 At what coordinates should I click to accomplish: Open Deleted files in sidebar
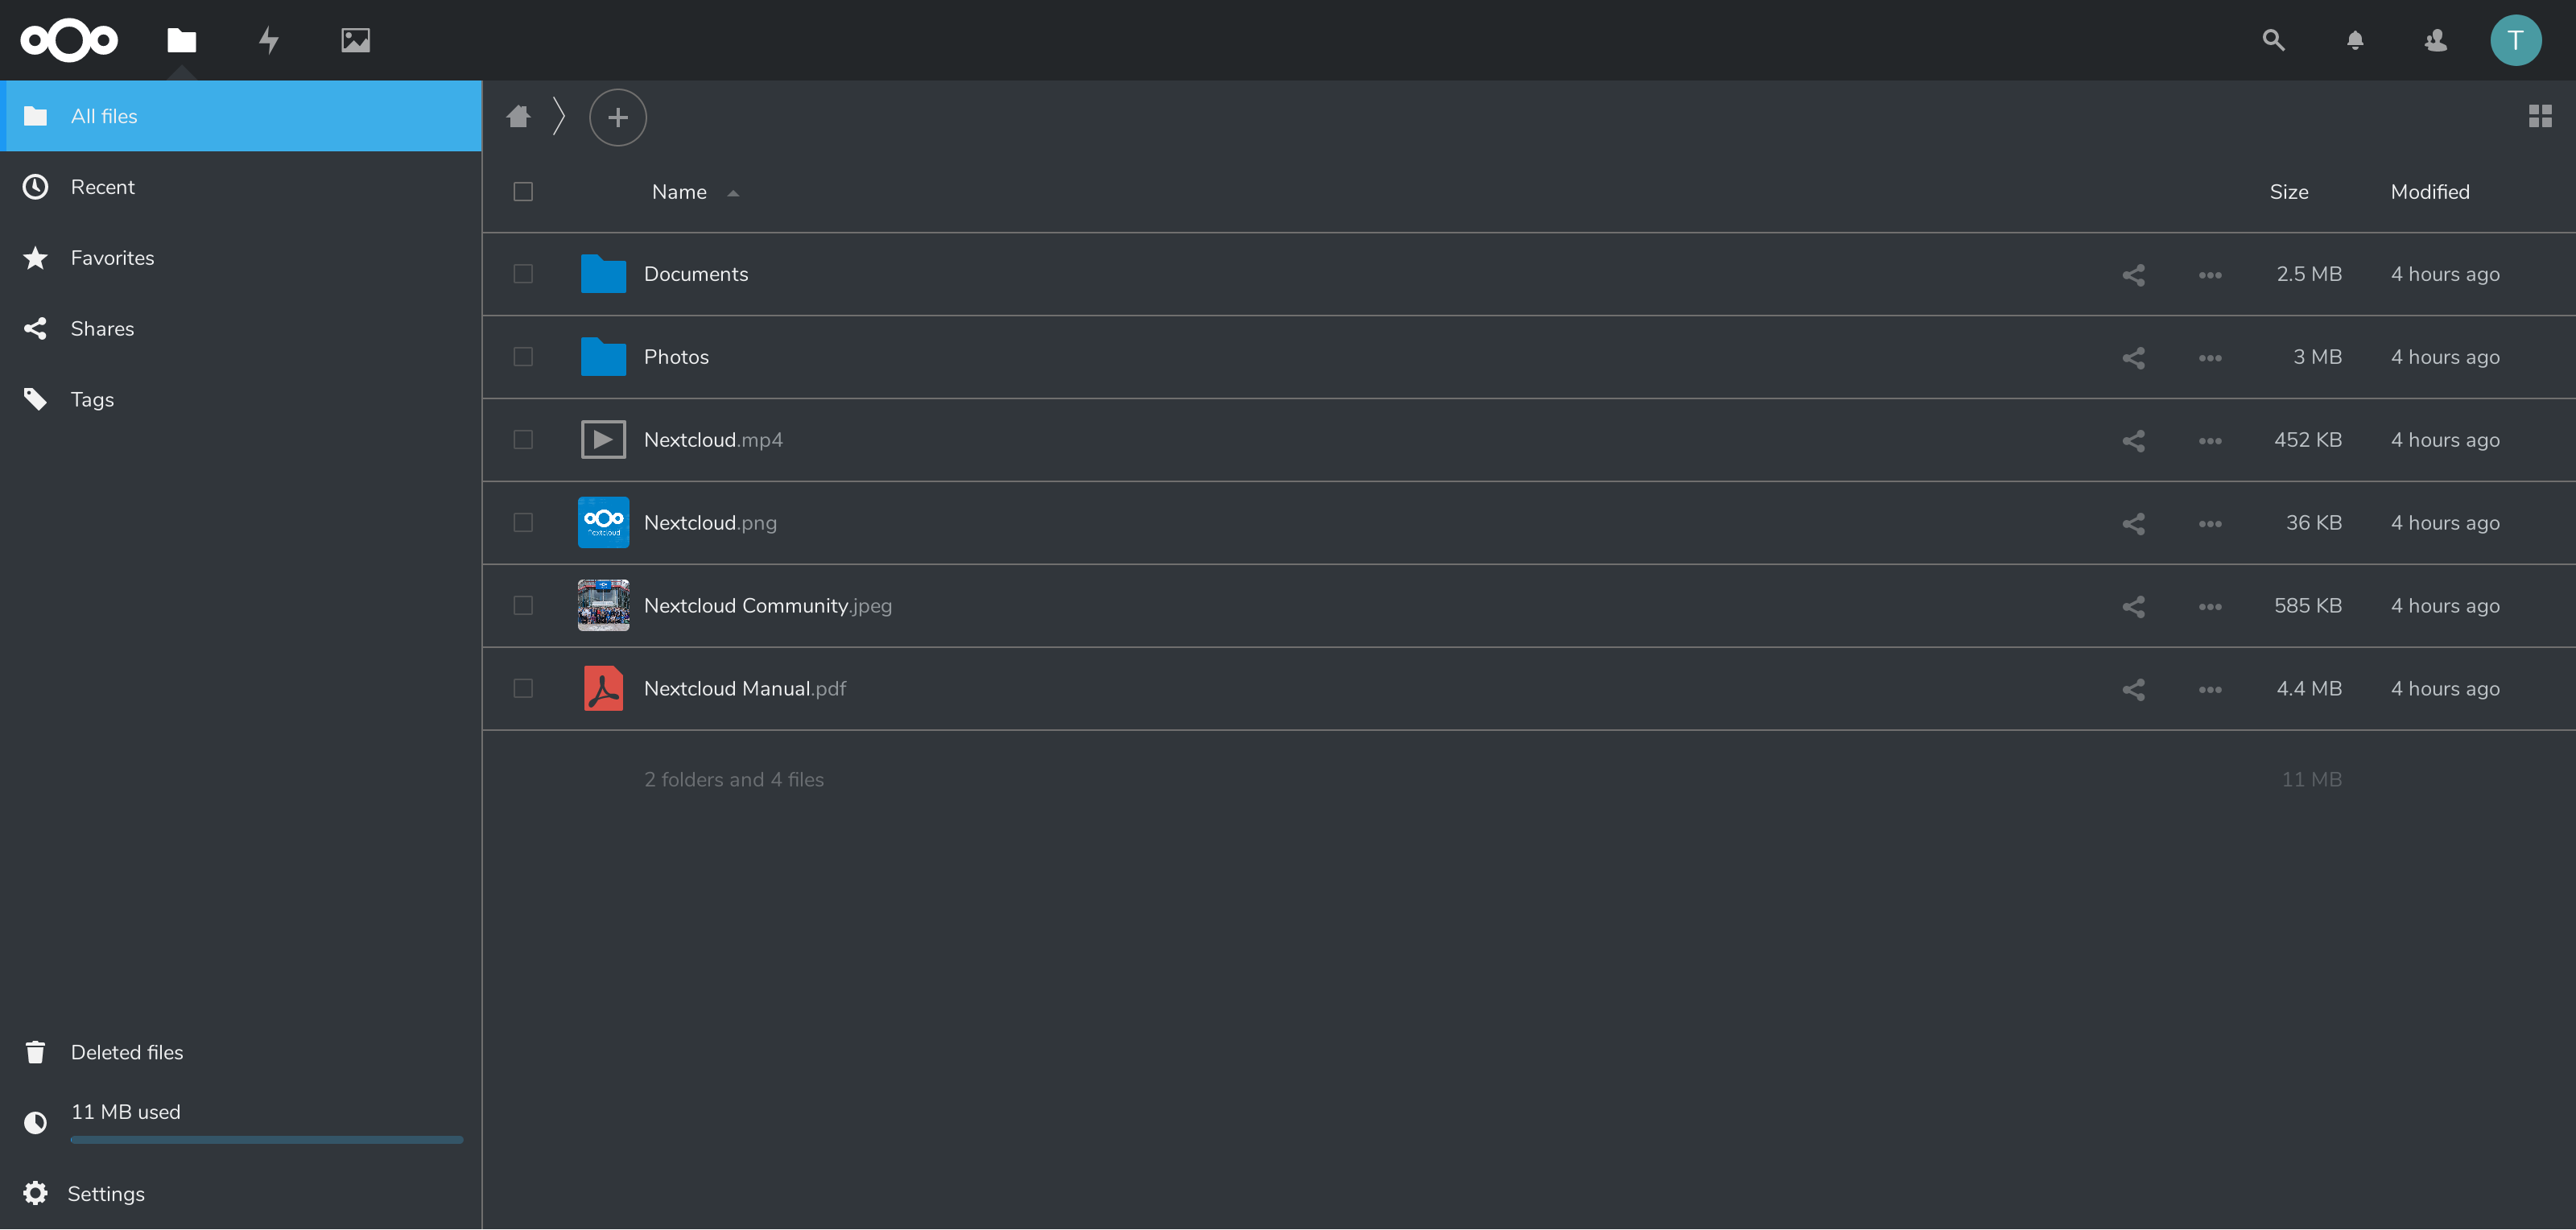tap(126, 1052)
